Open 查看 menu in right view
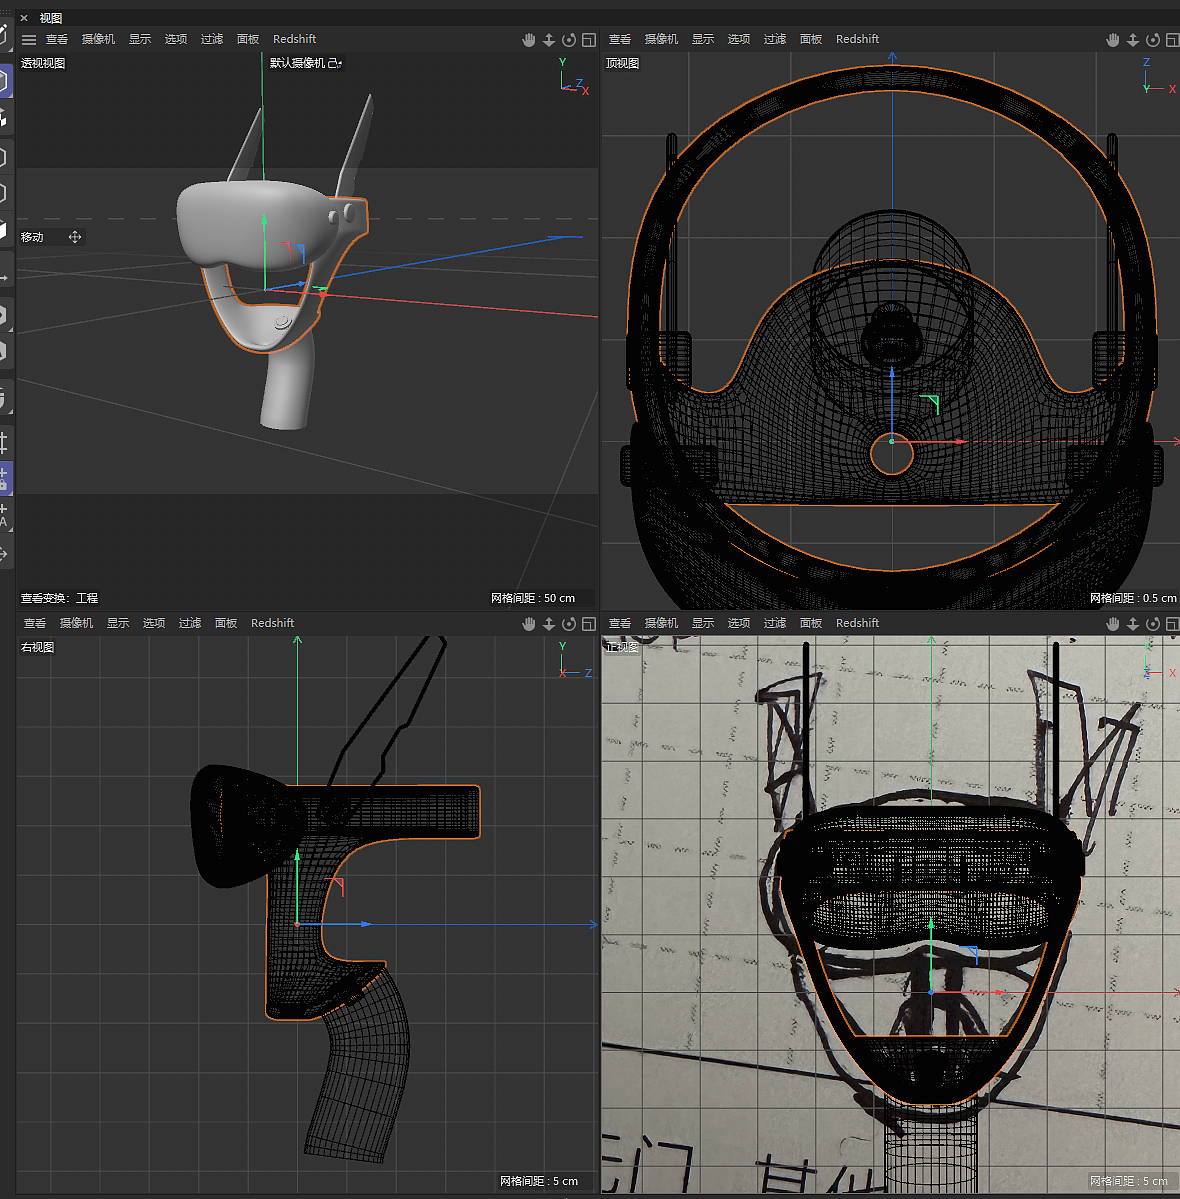 click(34, 623)
